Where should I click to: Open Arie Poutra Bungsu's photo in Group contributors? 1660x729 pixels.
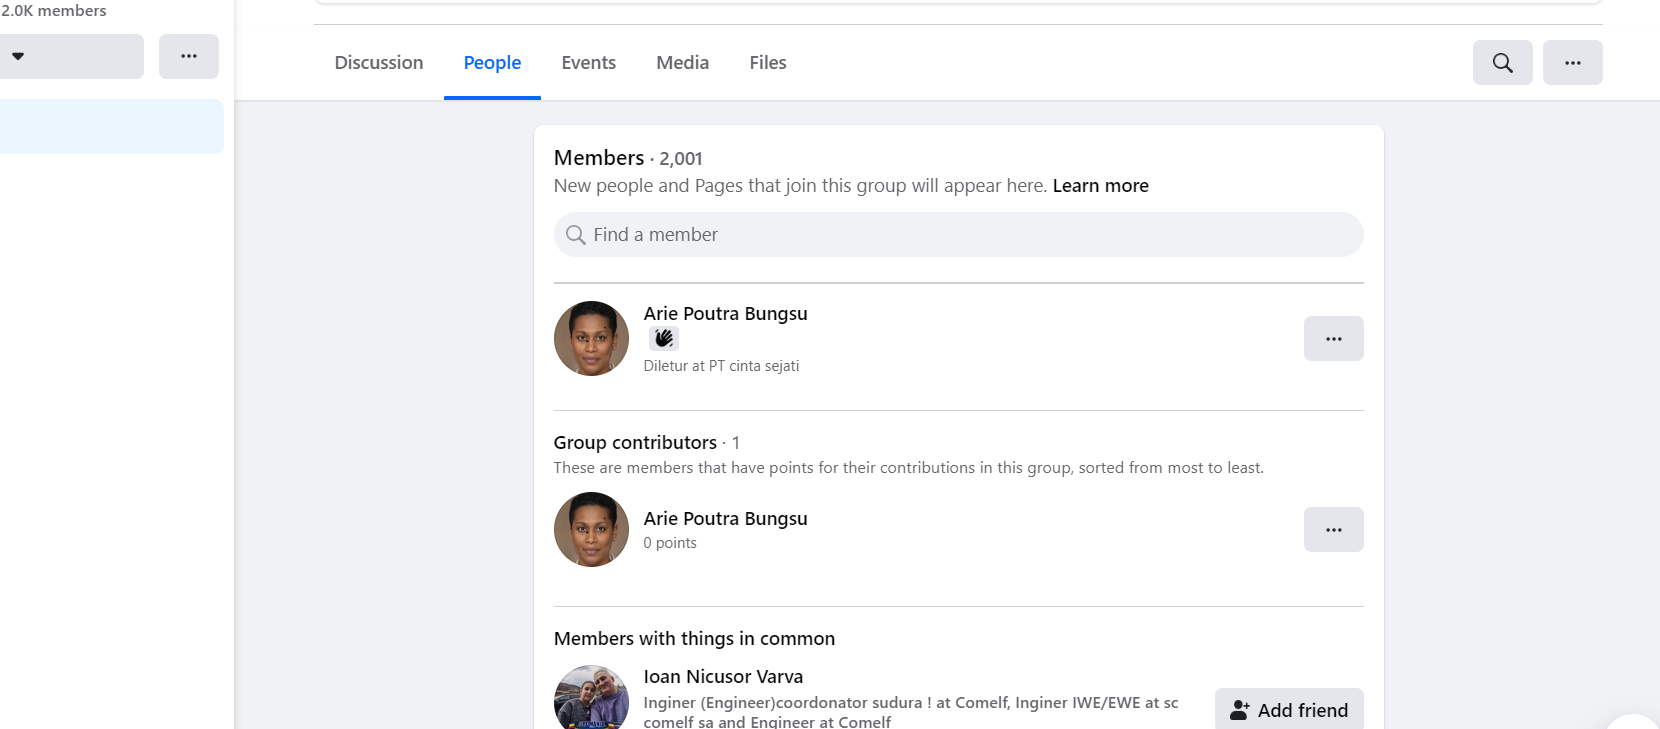tap(591, 529)
